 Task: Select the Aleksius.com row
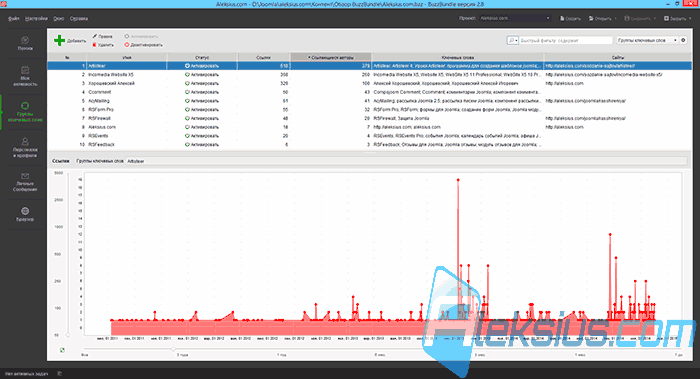[370, 127]
